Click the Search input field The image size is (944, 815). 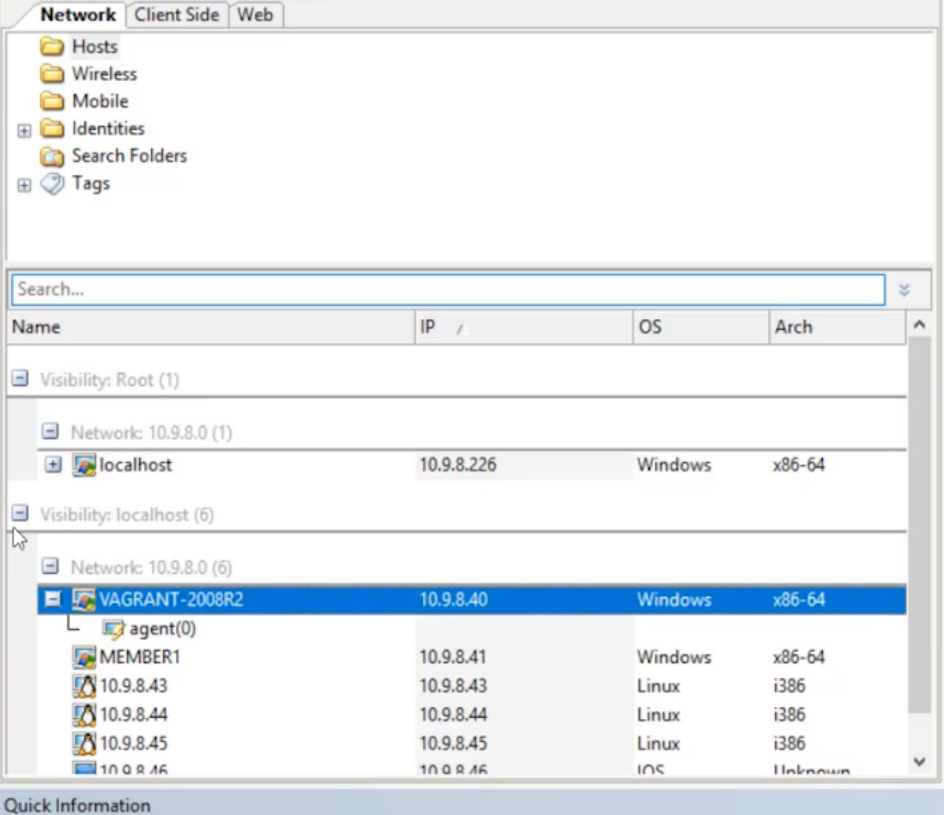pos(448,290)
